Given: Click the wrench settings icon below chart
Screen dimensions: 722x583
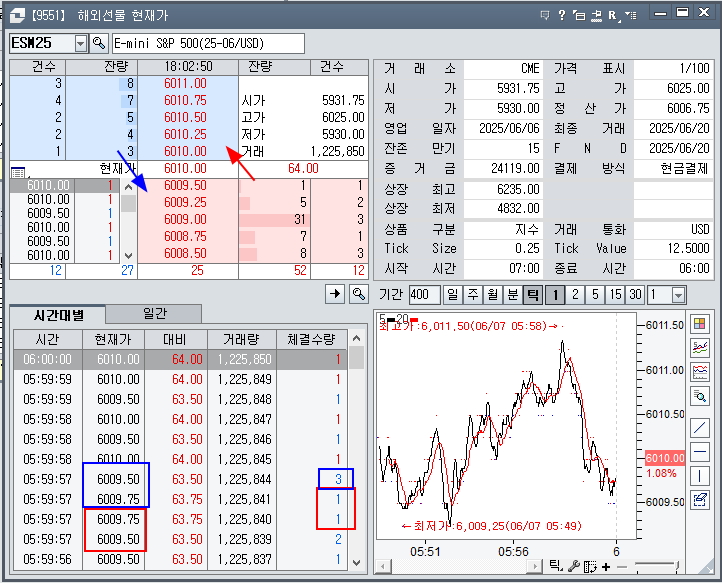Looking at the screenshot, I should pyautogui.click(x=573, y=567).
